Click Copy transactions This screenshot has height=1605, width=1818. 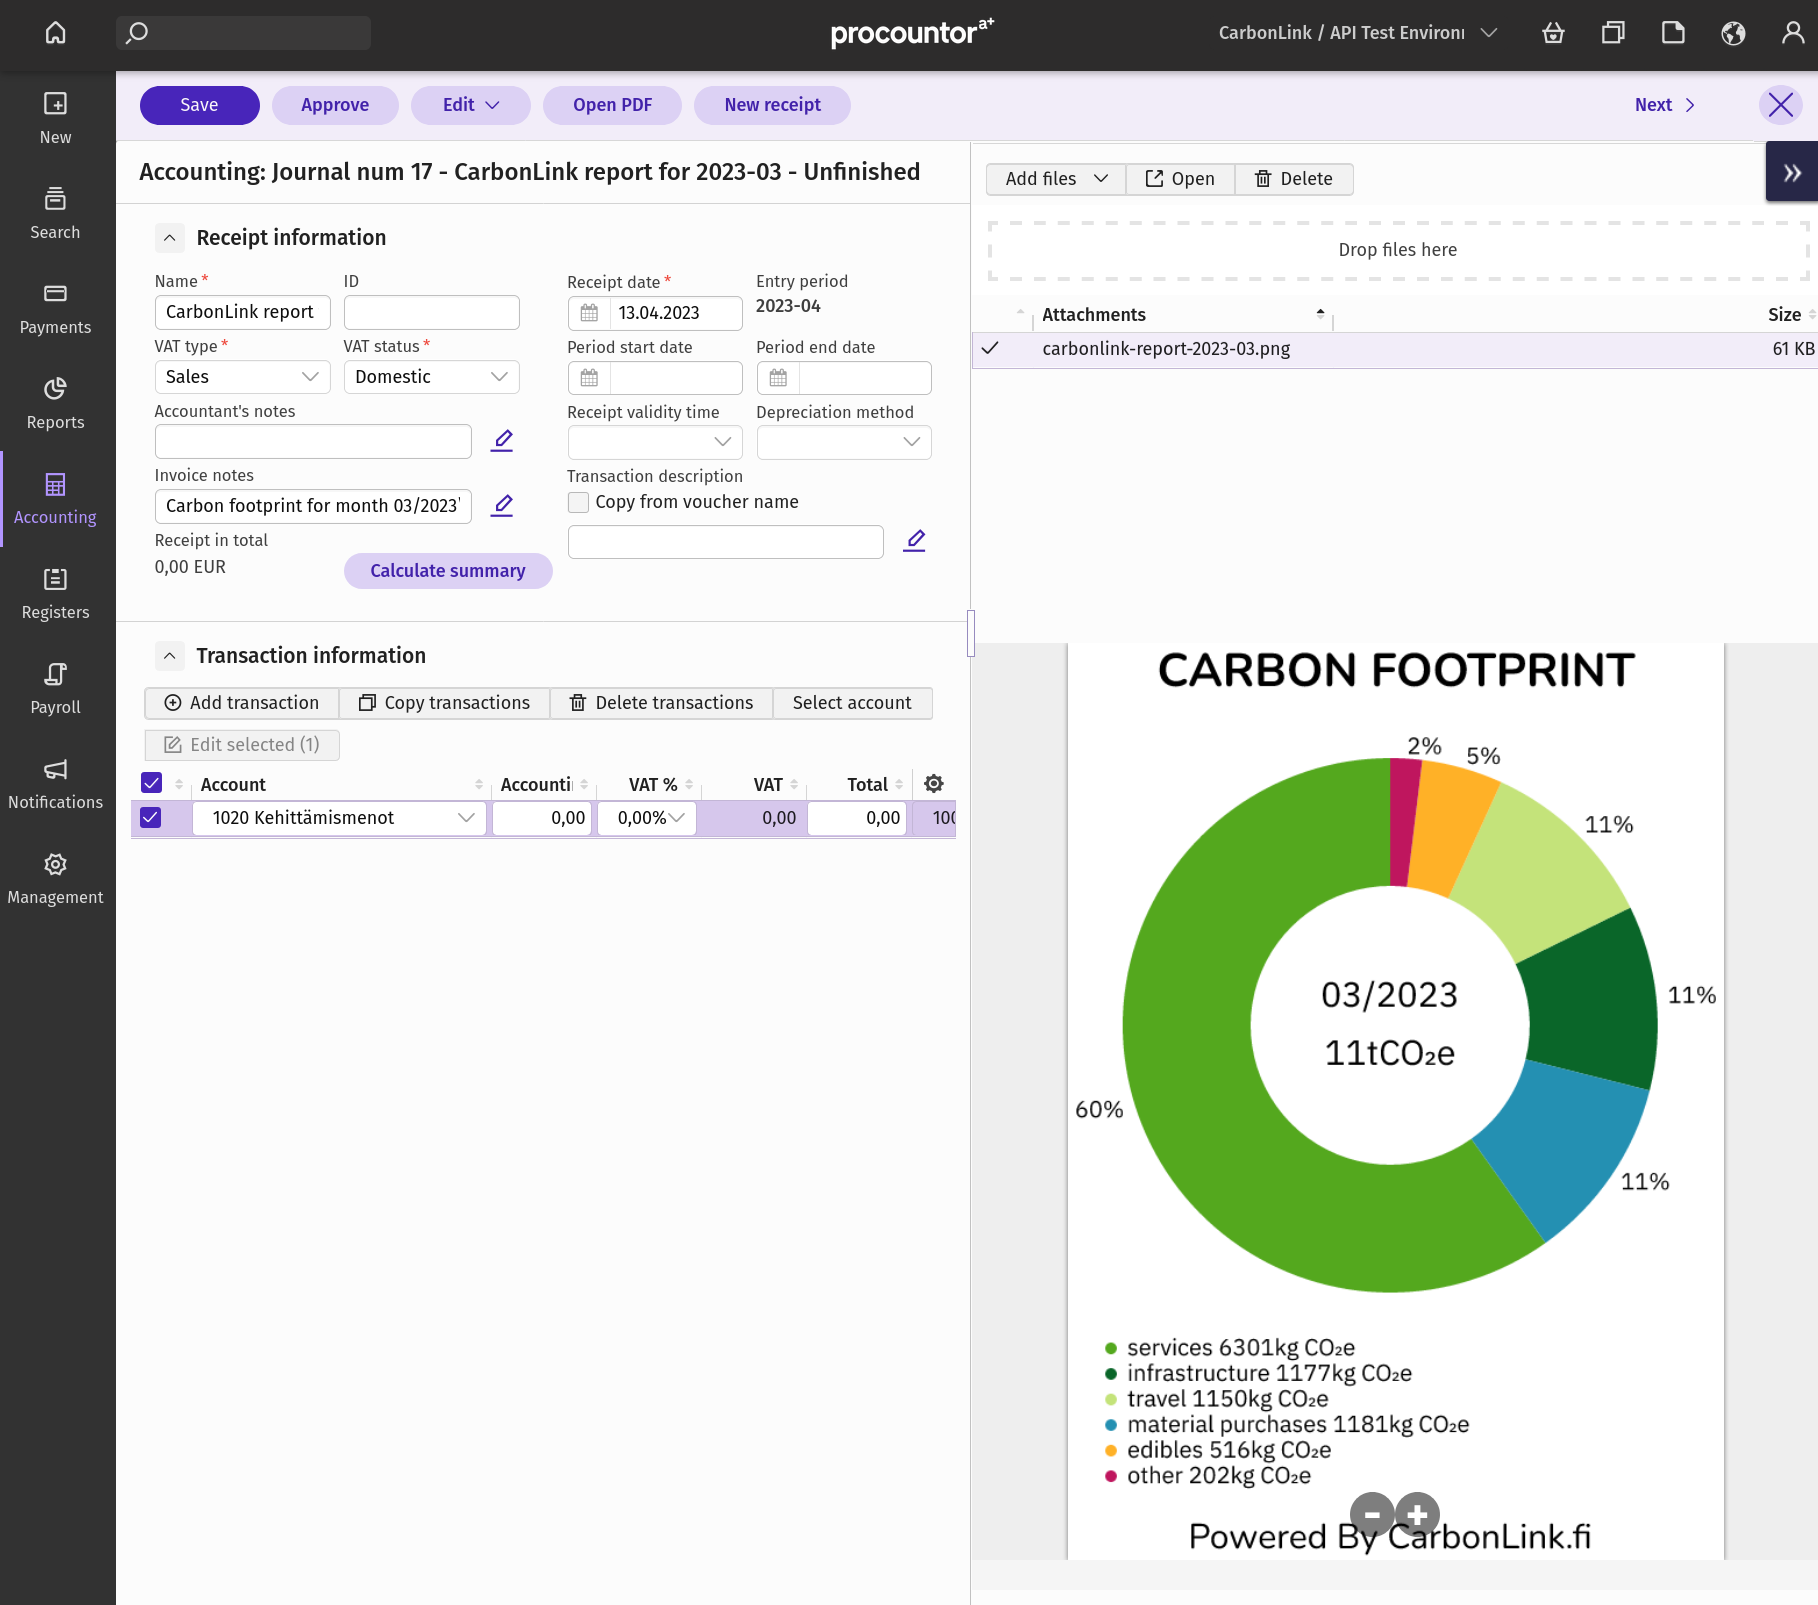click(445, 703)
